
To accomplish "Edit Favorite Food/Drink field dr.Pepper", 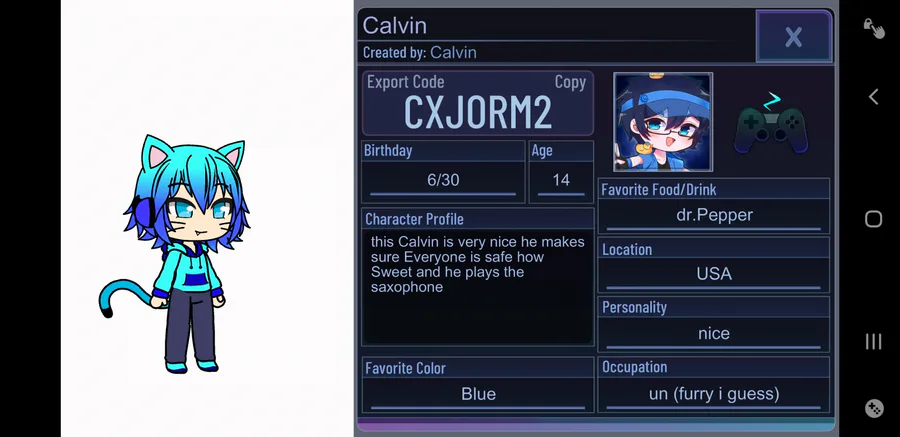I will pos(713,215).
